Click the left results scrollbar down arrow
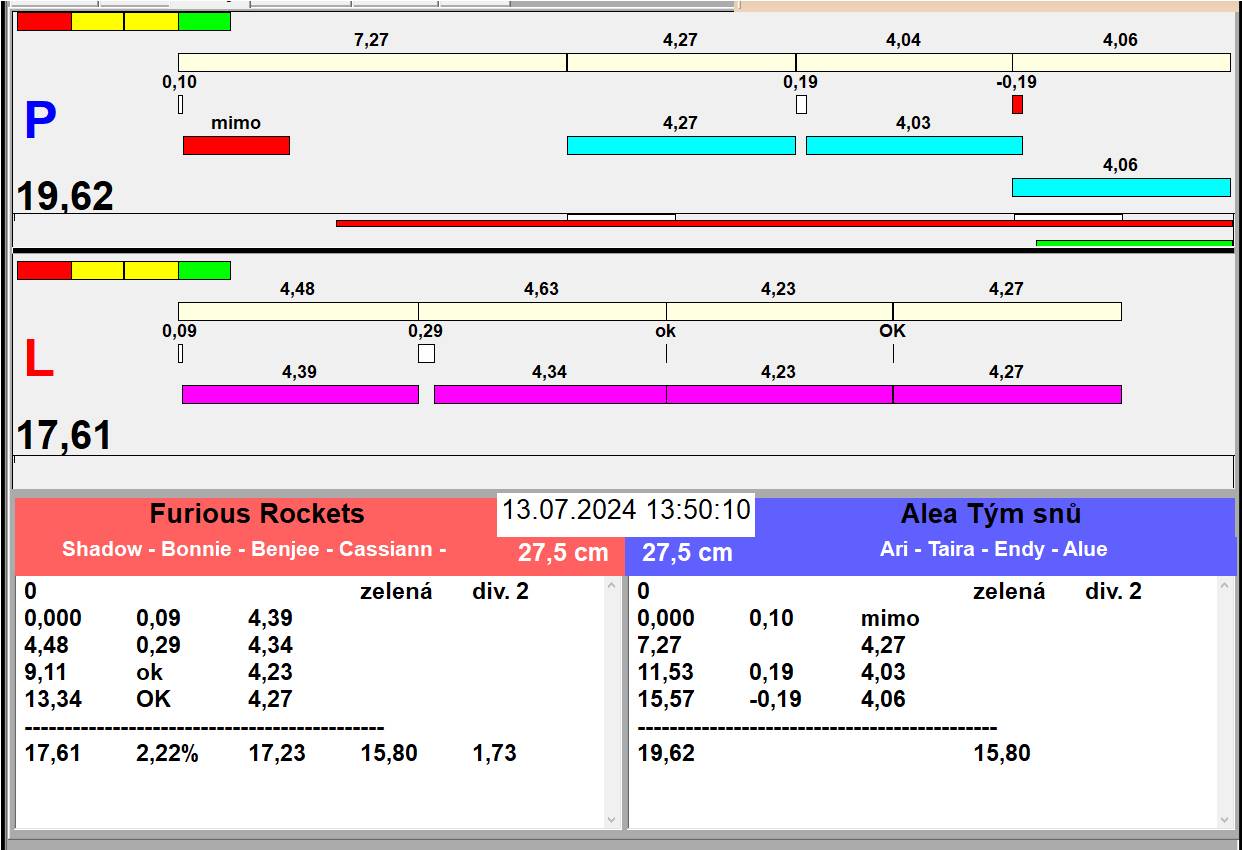The image size is (1242, 850). point(612,819)
